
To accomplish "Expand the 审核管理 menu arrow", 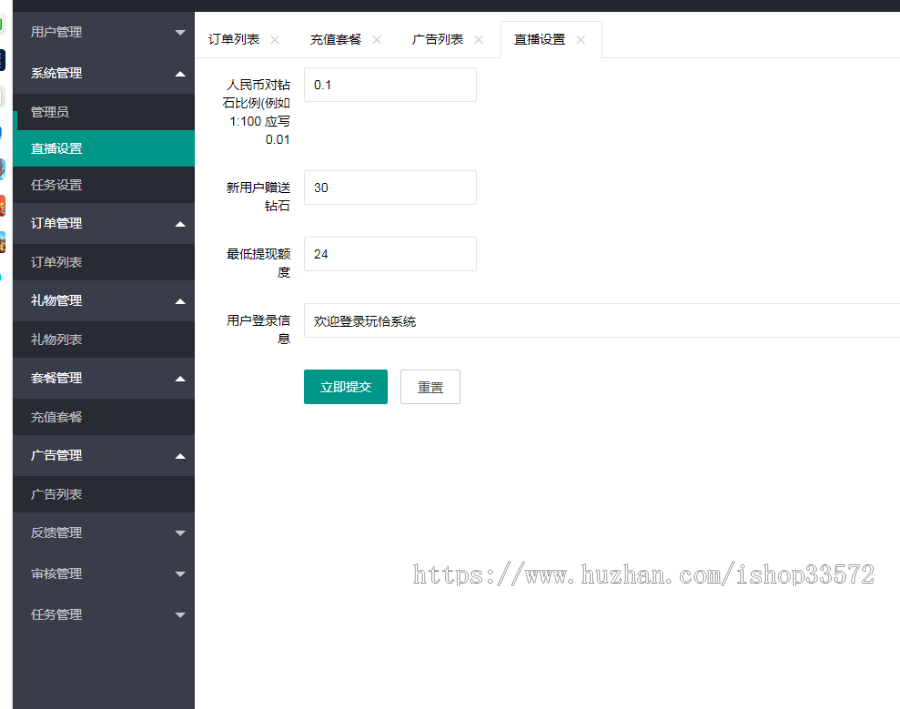I will point(180,574).
